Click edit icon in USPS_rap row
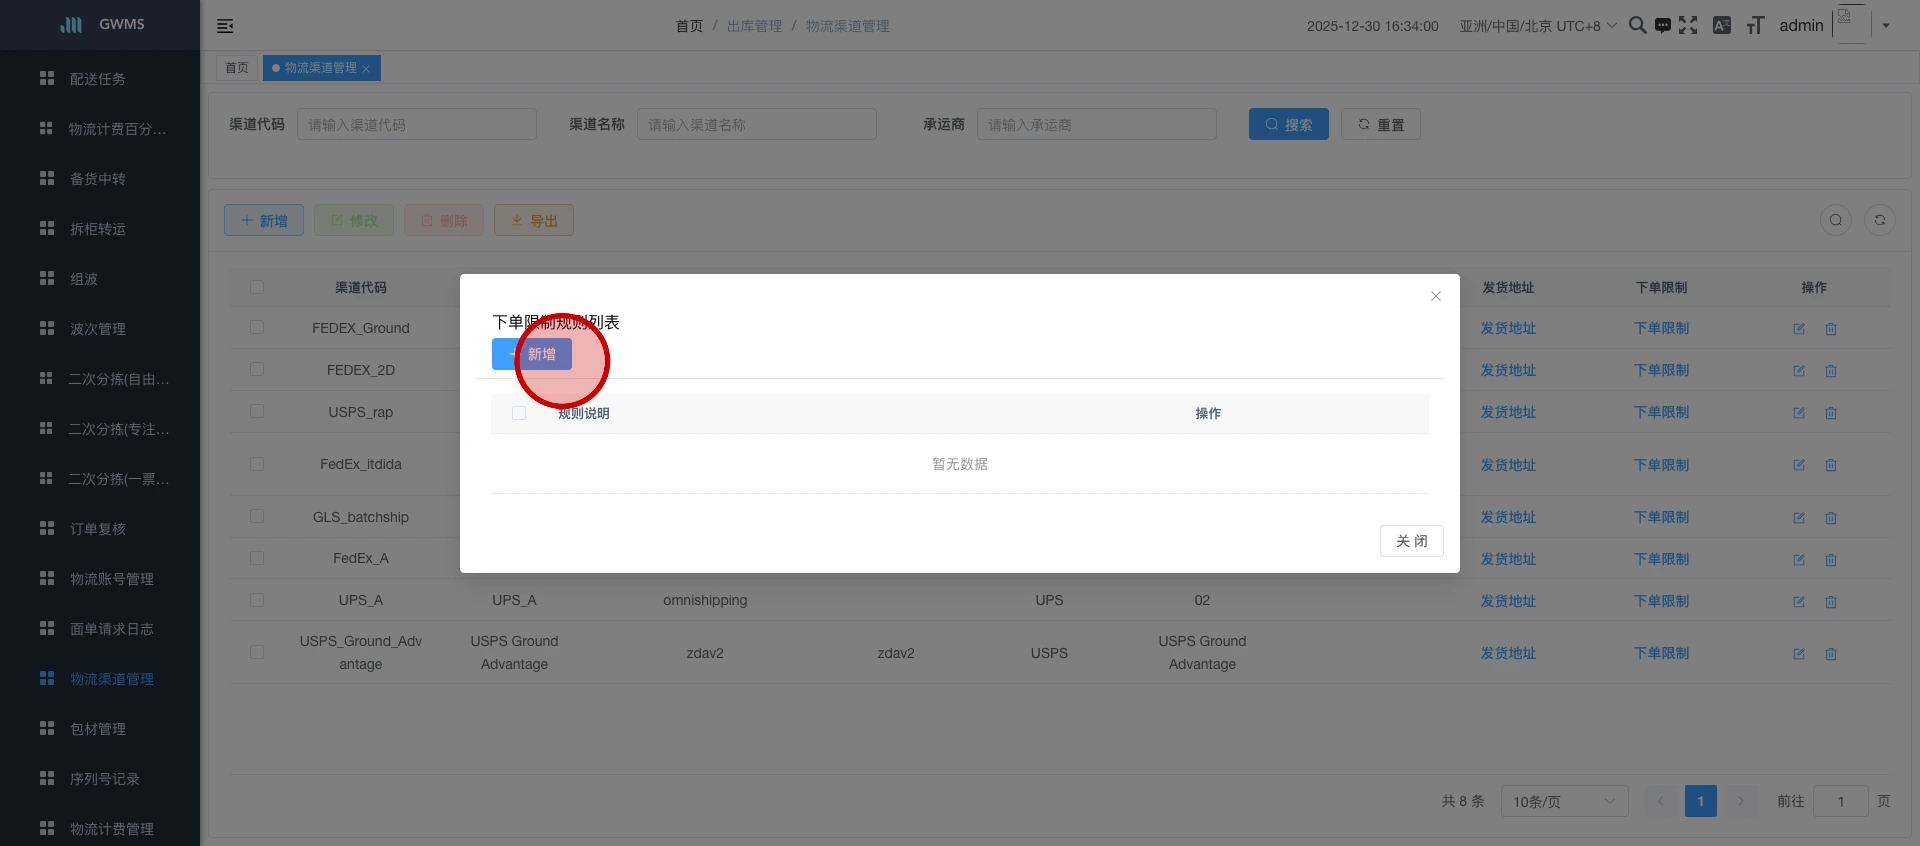The image size is (1920, 846). click(1799, 413)
